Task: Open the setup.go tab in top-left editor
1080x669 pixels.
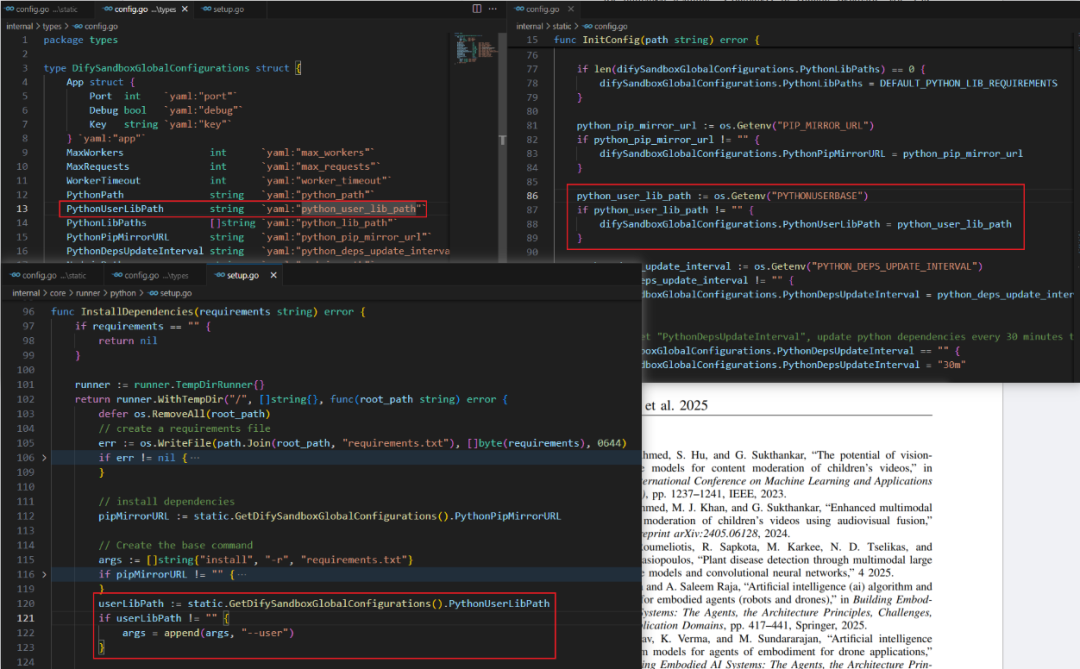Action: [x=226, y=9]
